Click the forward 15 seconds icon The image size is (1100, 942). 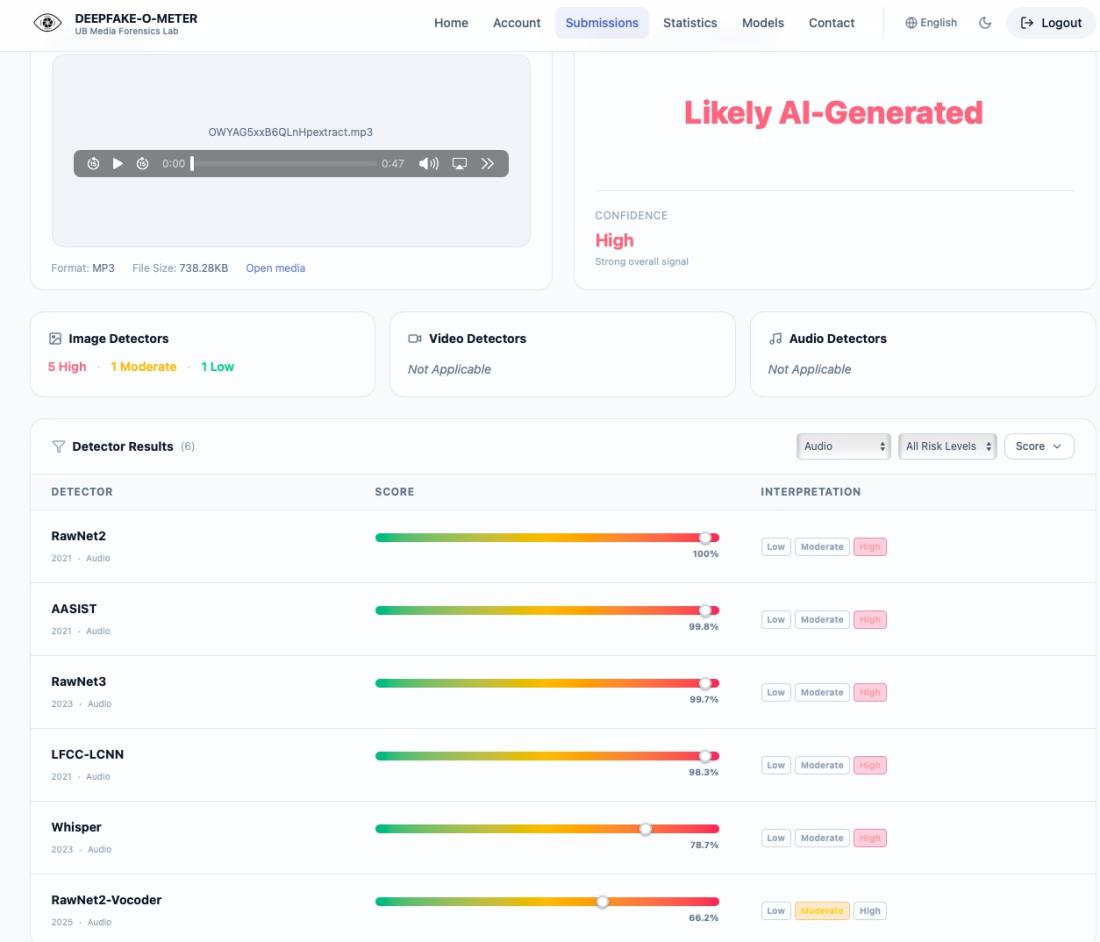(142, 163)
